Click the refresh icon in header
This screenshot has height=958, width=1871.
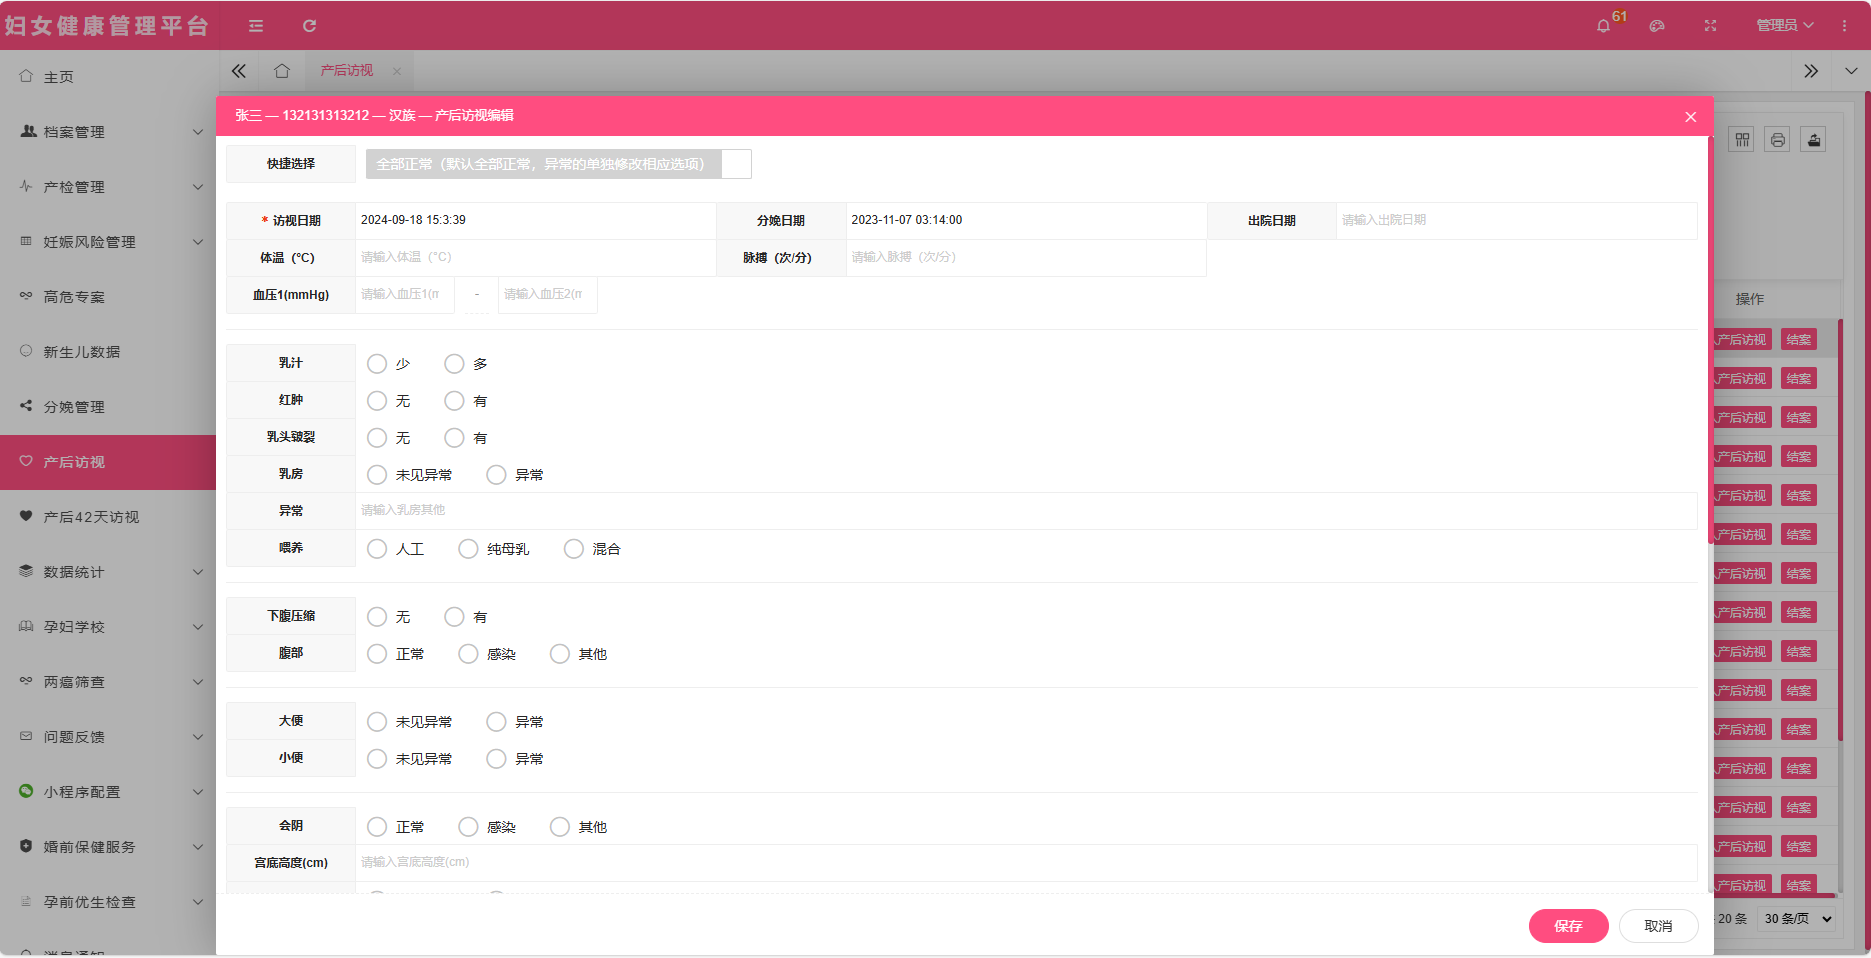tap(309, 26)
